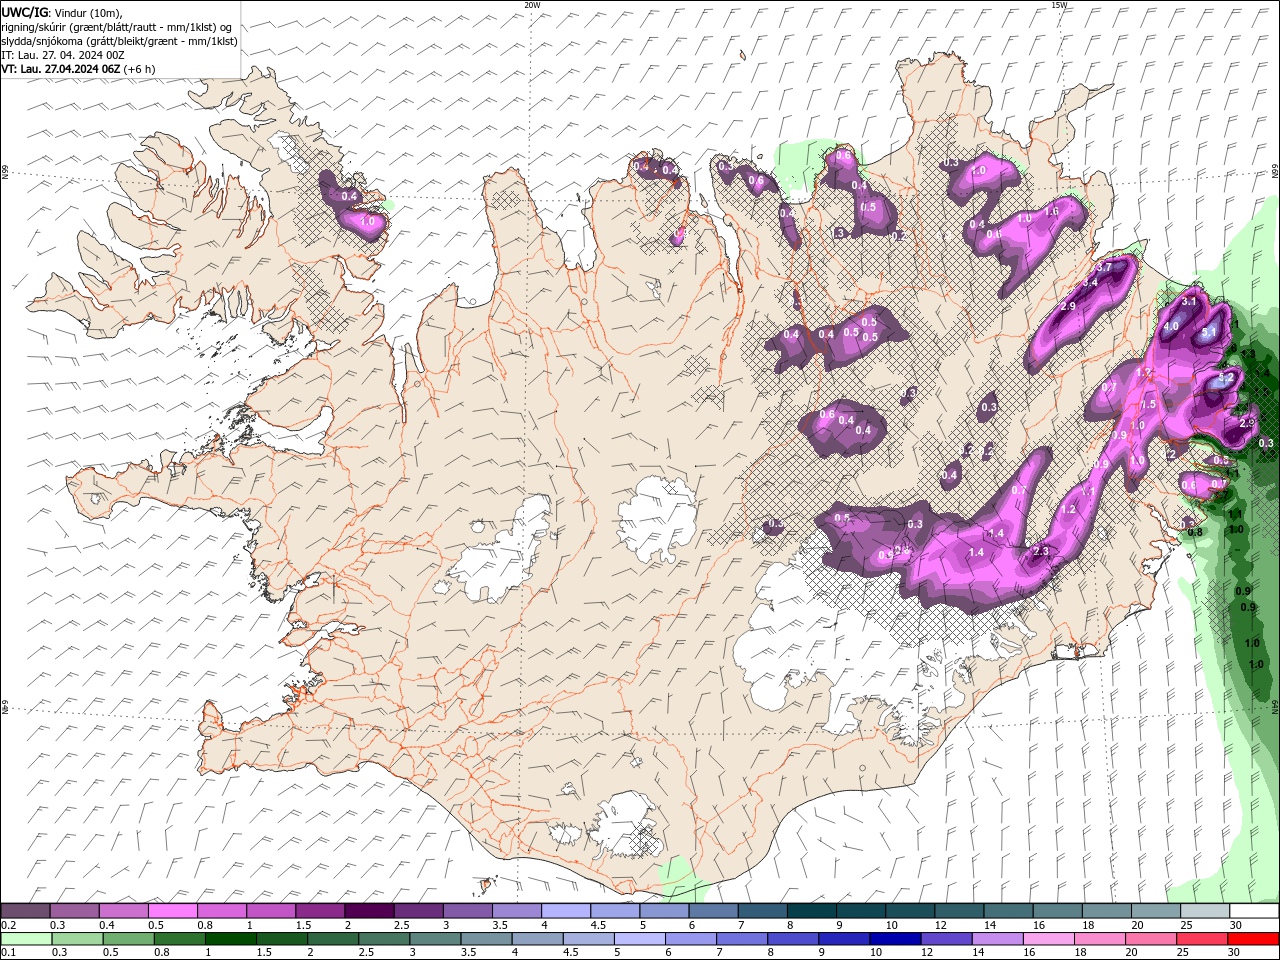Select snow scale swatch between 20 and 25
The height and width of the screenshot is (960, 1280).
pos(1156,911)
